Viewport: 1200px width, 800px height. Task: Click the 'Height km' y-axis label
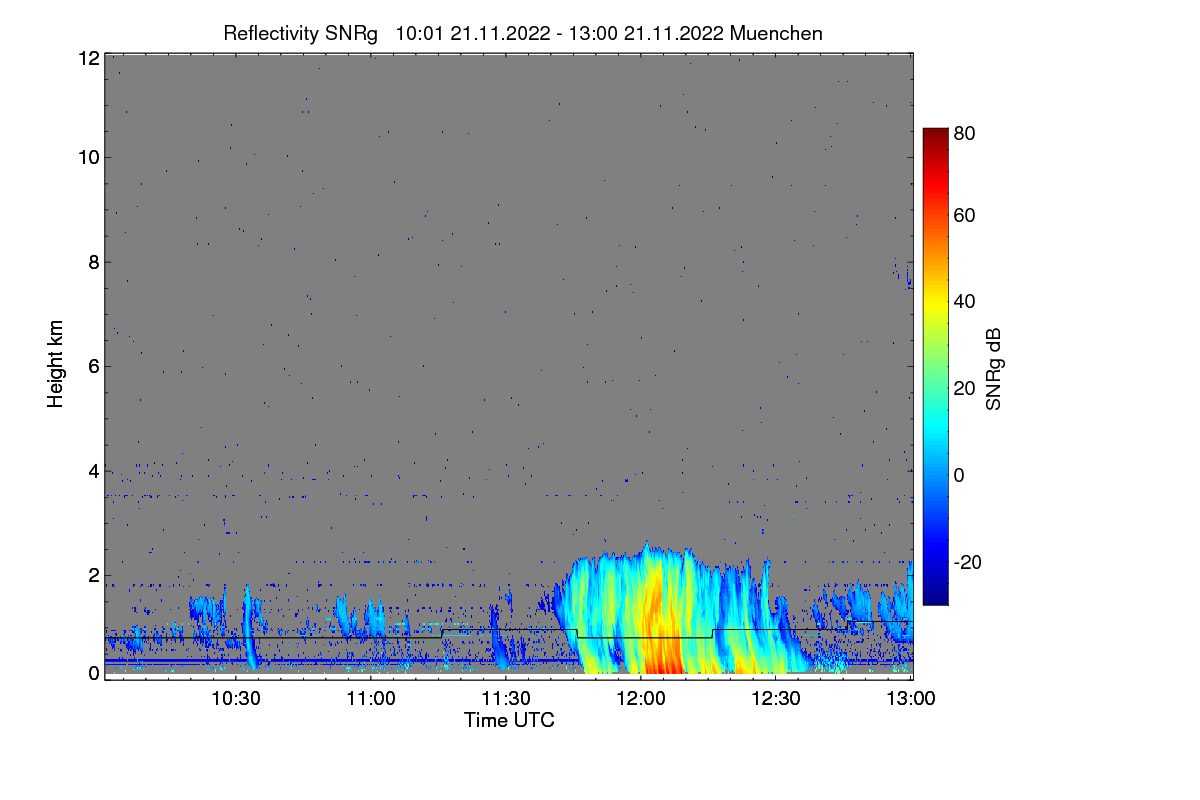click(x=55, y=365)
